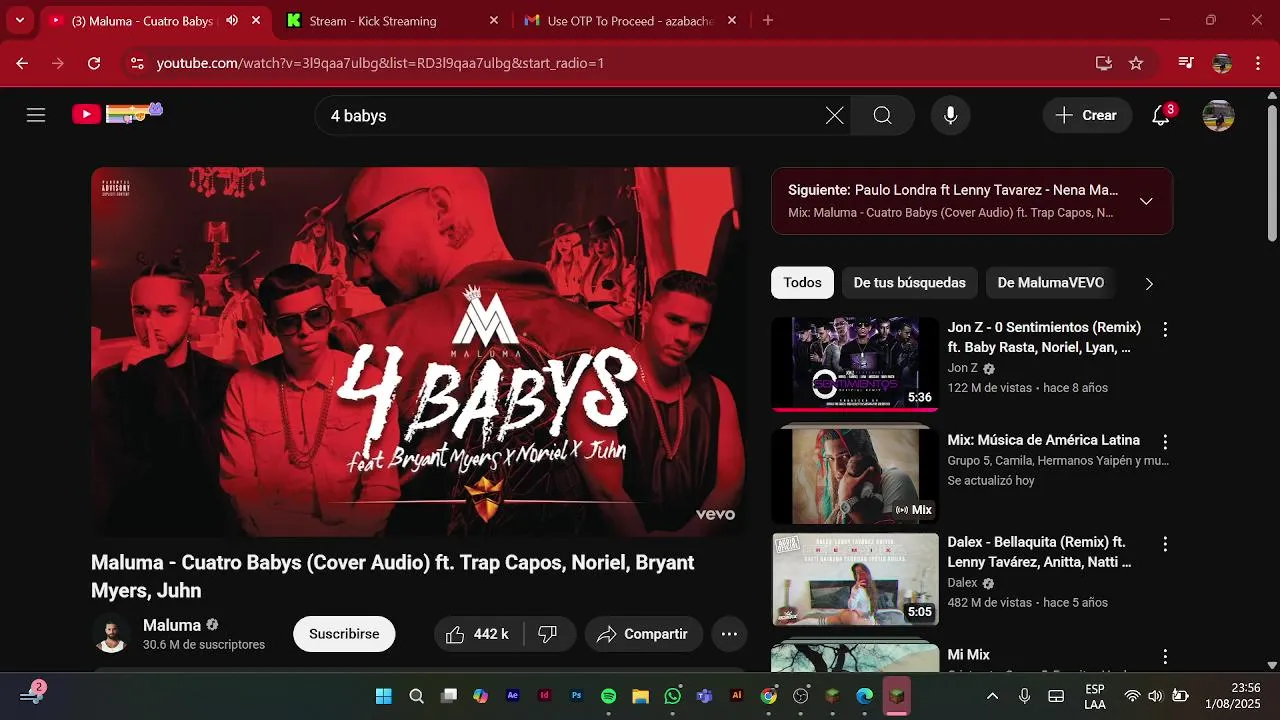This screenshot has height=720, width=1280.
Task: Like the video with thumbs up
Action: (478, 634)
